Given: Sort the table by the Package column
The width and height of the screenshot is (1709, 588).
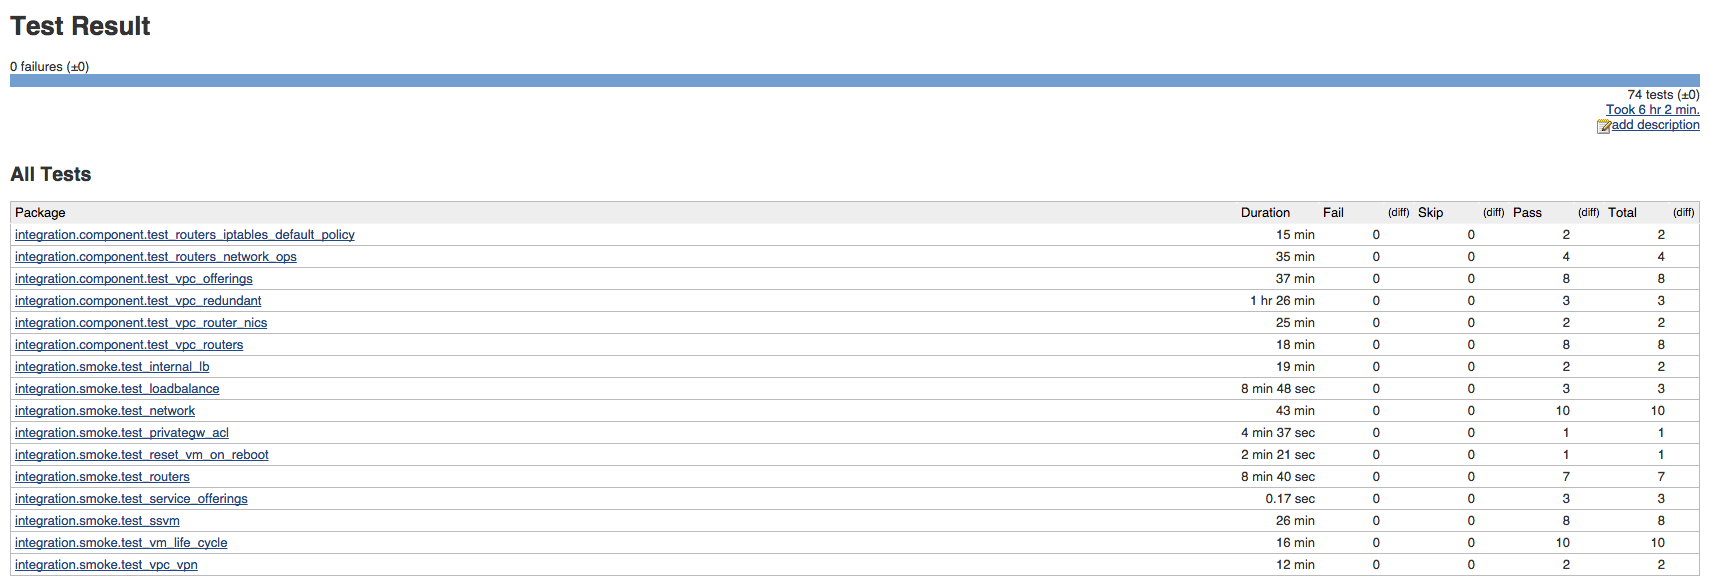Looking at the screenshot, I should click(40, 212).
